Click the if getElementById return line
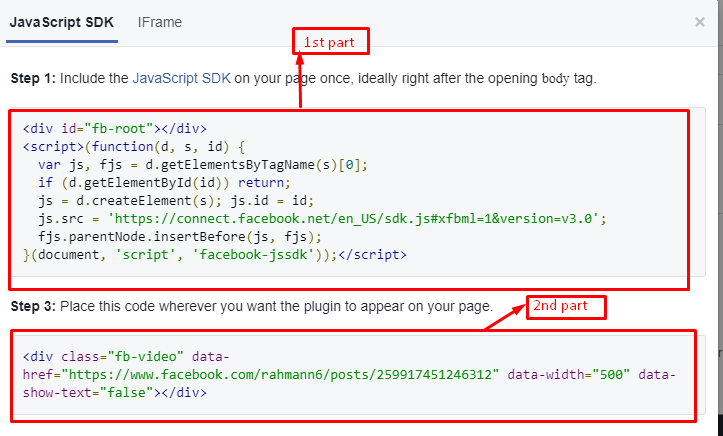 165,183
